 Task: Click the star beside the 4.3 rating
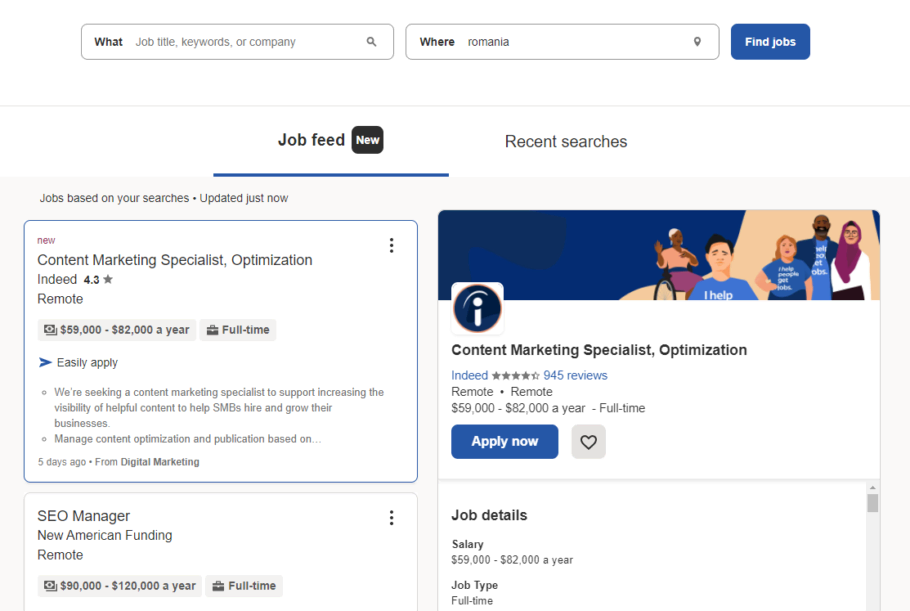coord(108,280)
